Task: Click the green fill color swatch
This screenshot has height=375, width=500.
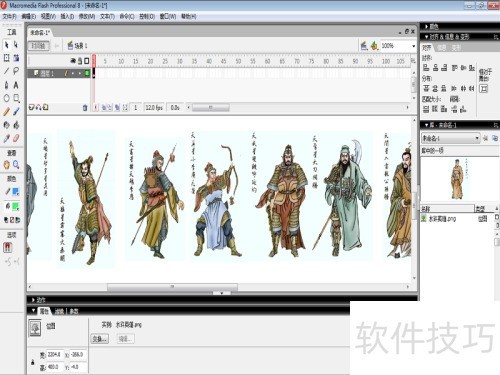Action: (x=15, y=206)
